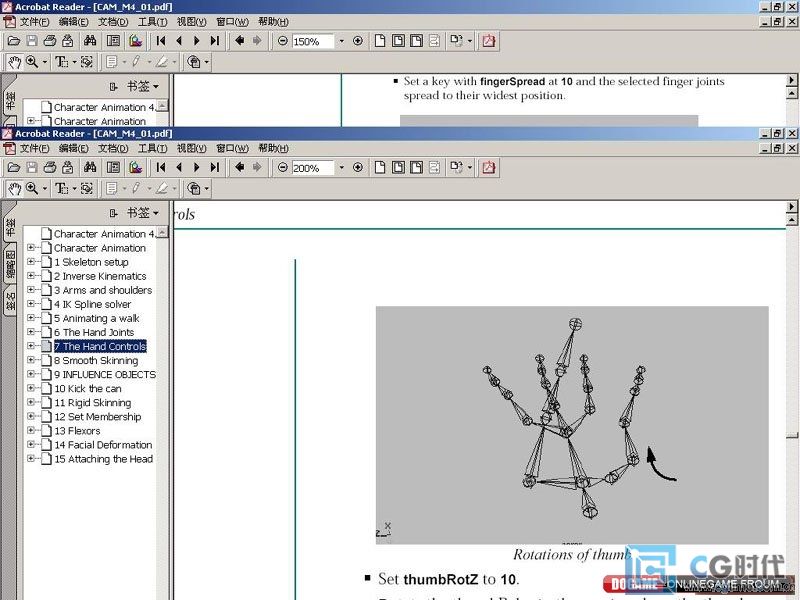Expand 9 INFLUENCE OBJECTS bookmark
Image resolution: width=800 pixels, height=600 pixels.
coord(31,374)
